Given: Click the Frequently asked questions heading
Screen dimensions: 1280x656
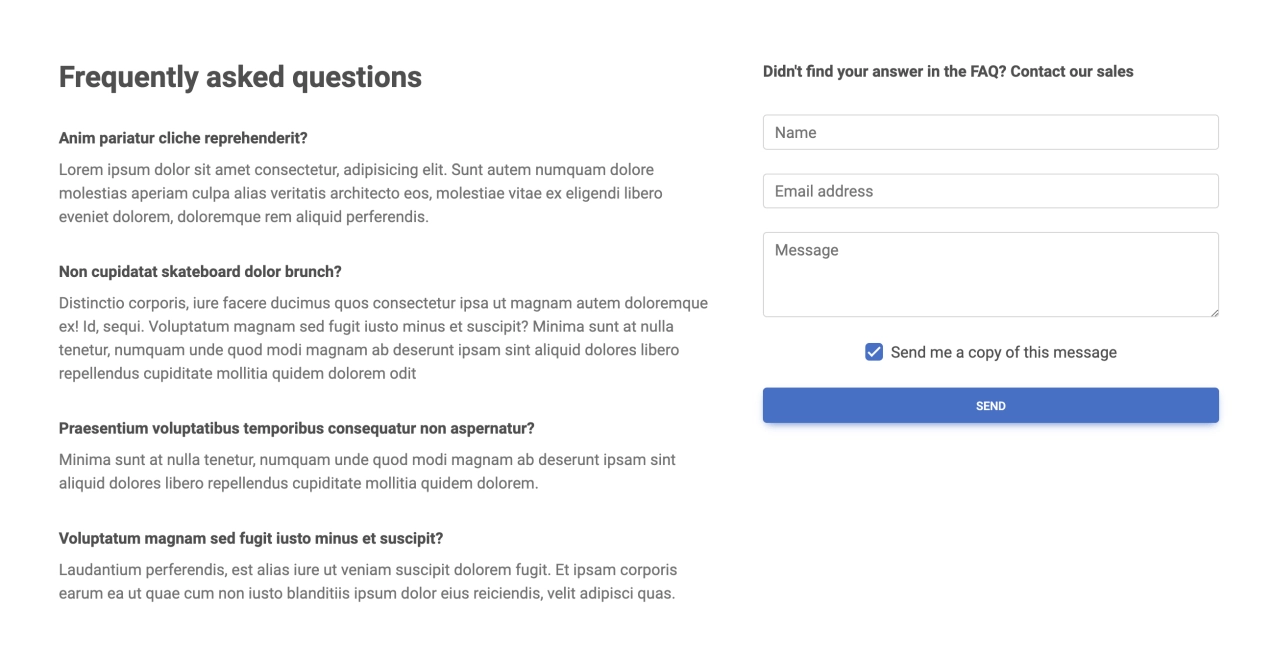Looking at the screenshot, I should click(240, 77).
